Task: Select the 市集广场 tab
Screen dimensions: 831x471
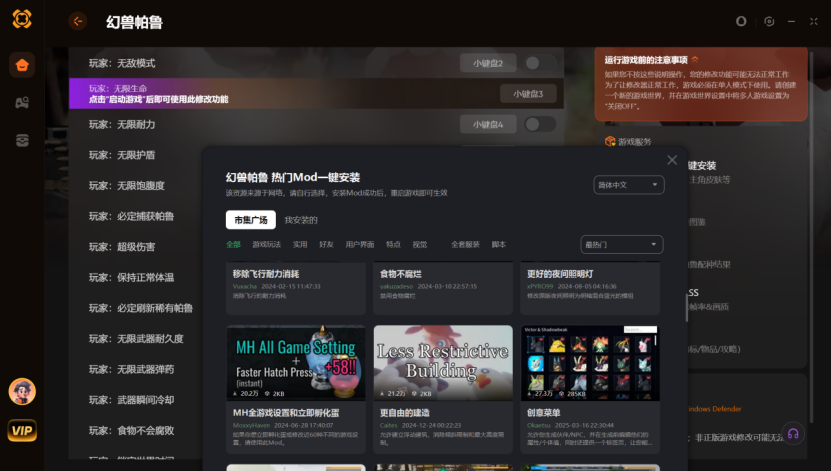Action: [x=249, y=220]
